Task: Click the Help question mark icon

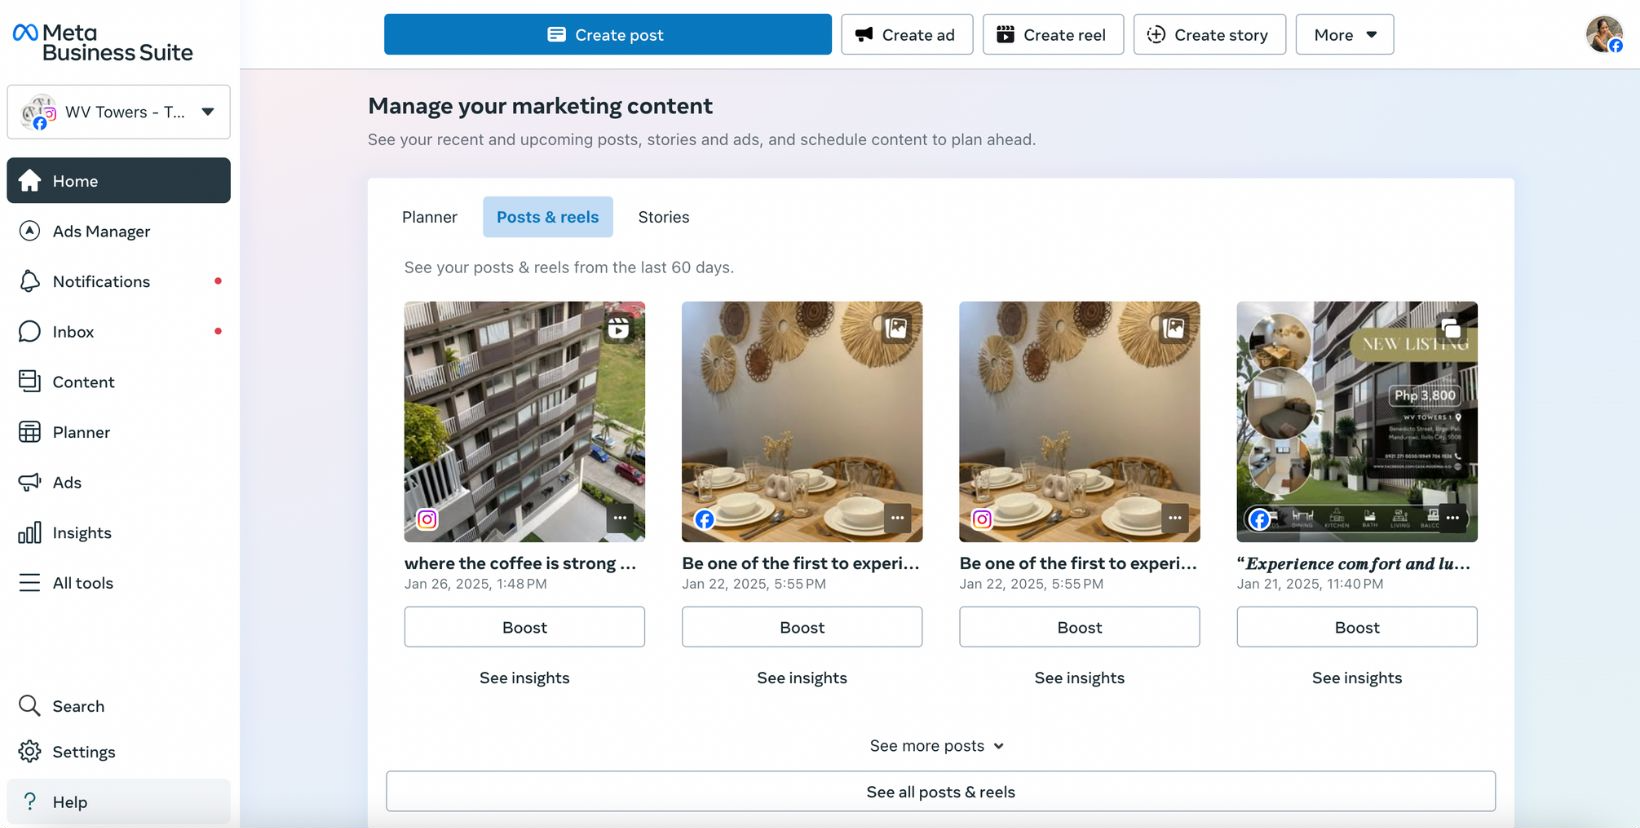Action: click(30, 801)
